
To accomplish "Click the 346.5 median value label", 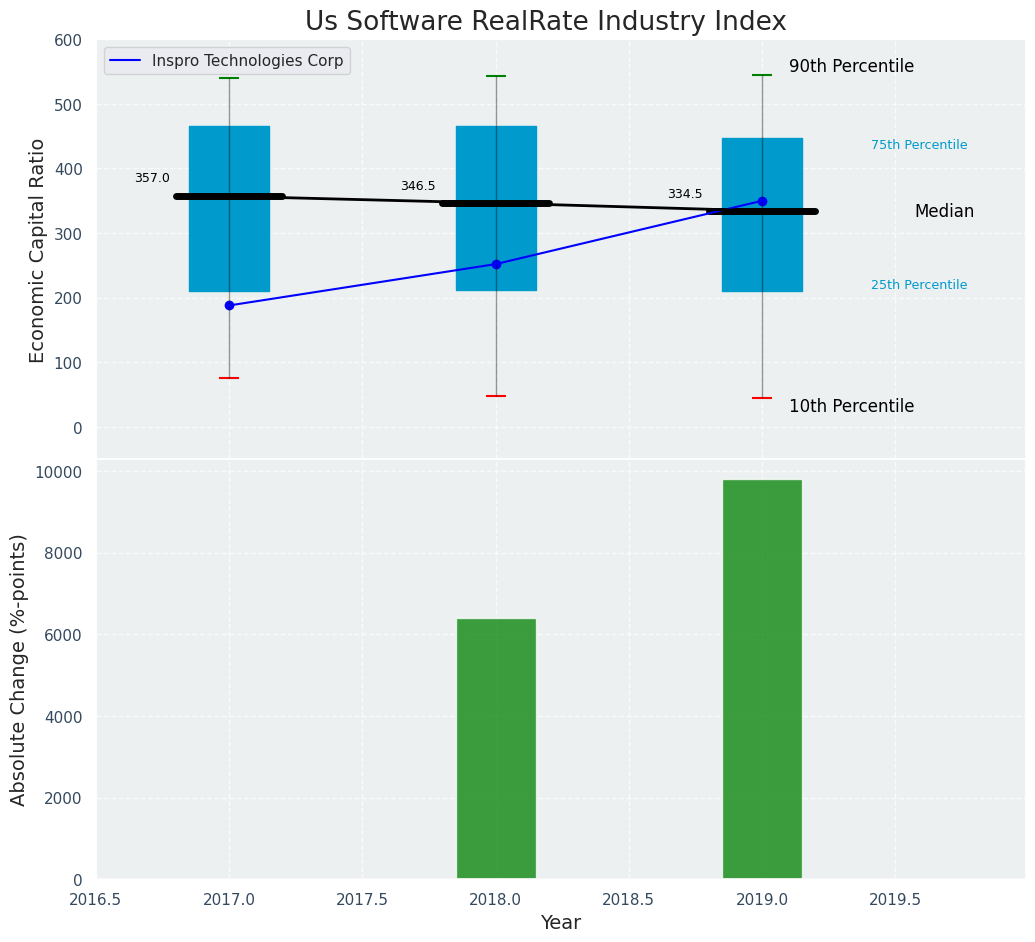I will pos(418,186).
